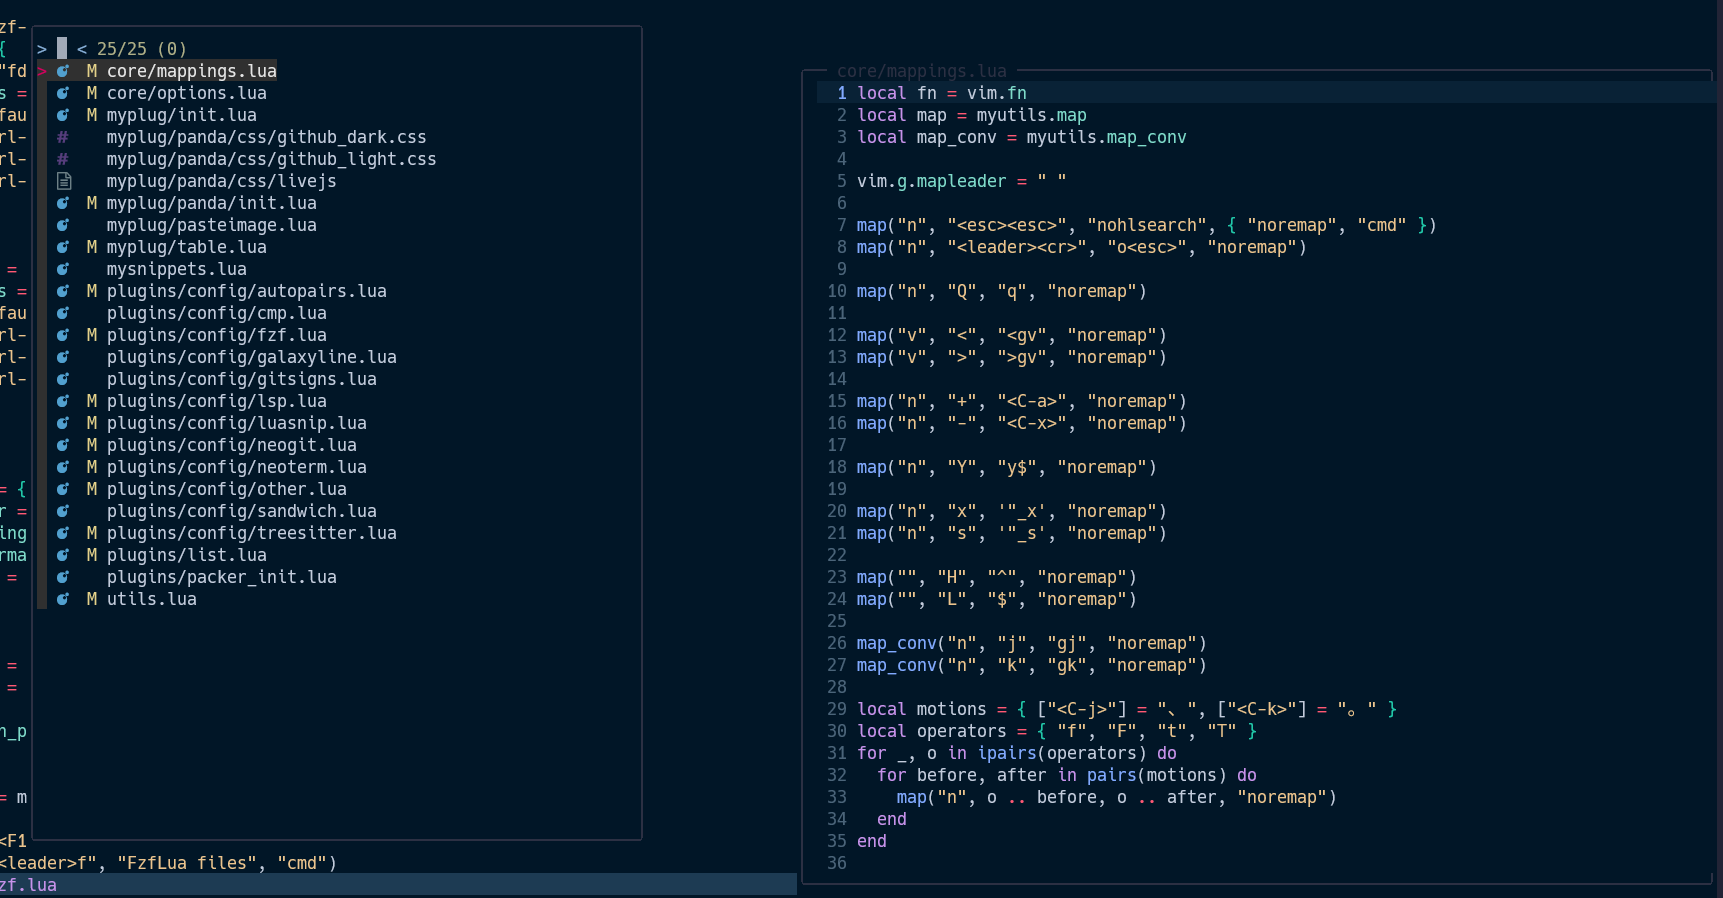Click the Lua icon beside myplug/pasteimage.lua
The width and height of the screenshot is (1723, 898).
pos(63,225)
